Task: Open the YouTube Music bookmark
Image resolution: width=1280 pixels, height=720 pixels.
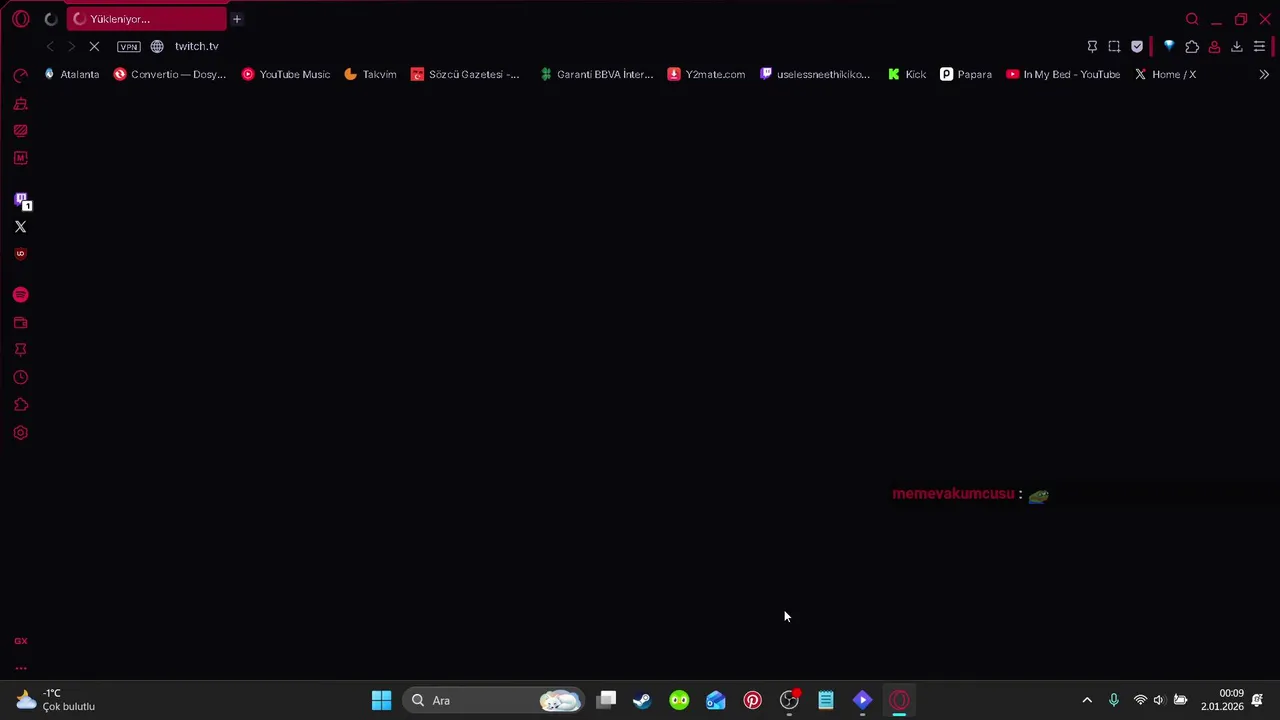Action: pos(286,74)
